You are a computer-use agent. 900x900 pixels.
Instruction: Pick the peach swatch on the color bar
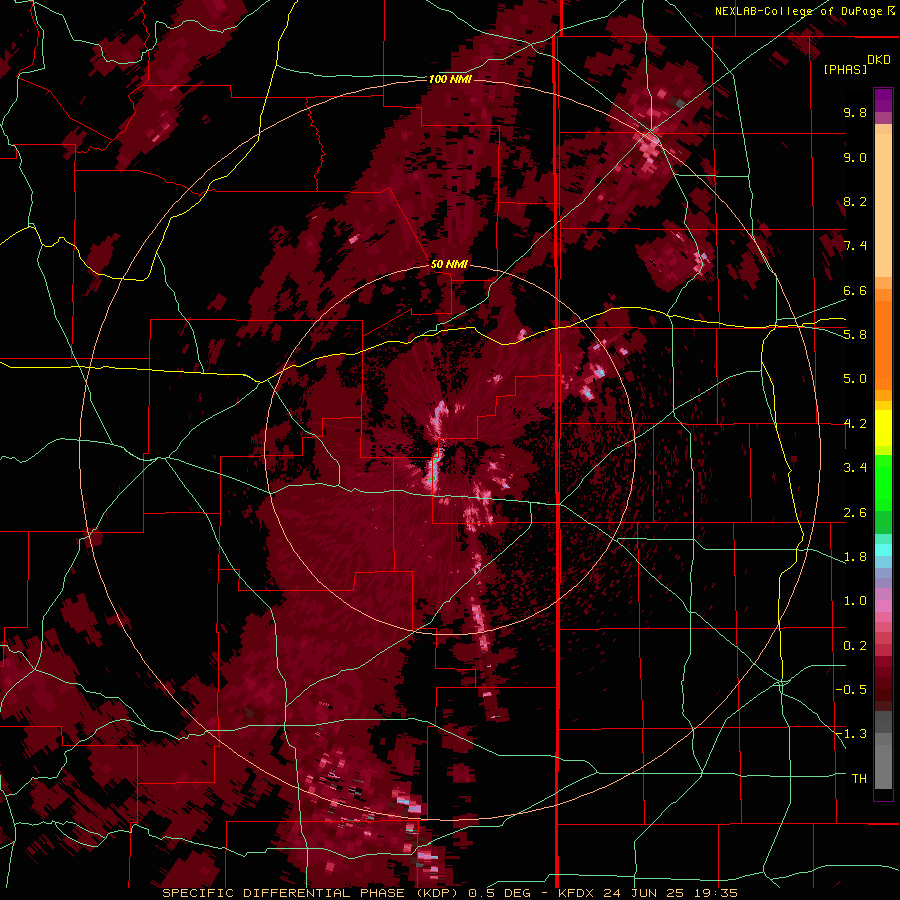(x=883, y=207)
